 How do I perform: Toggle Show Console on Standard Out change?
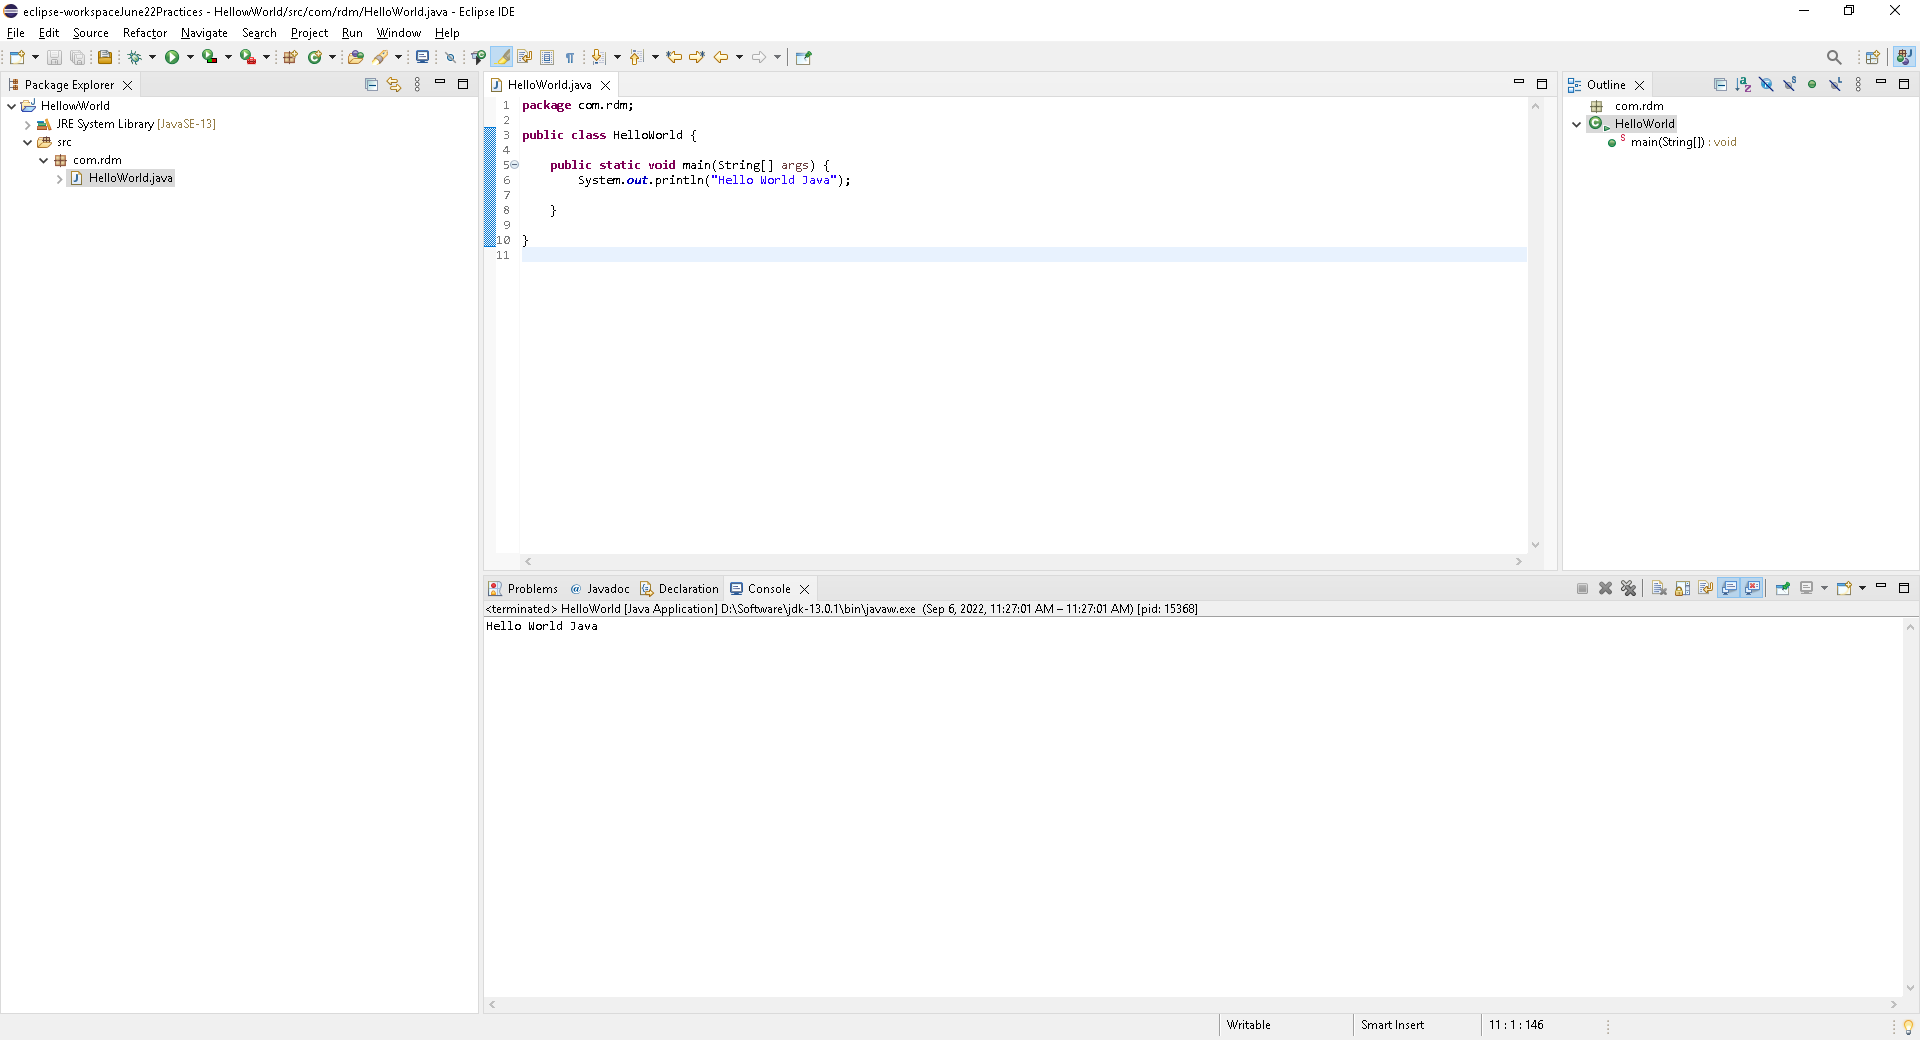pyautogui.click(x=1729, y=589)
